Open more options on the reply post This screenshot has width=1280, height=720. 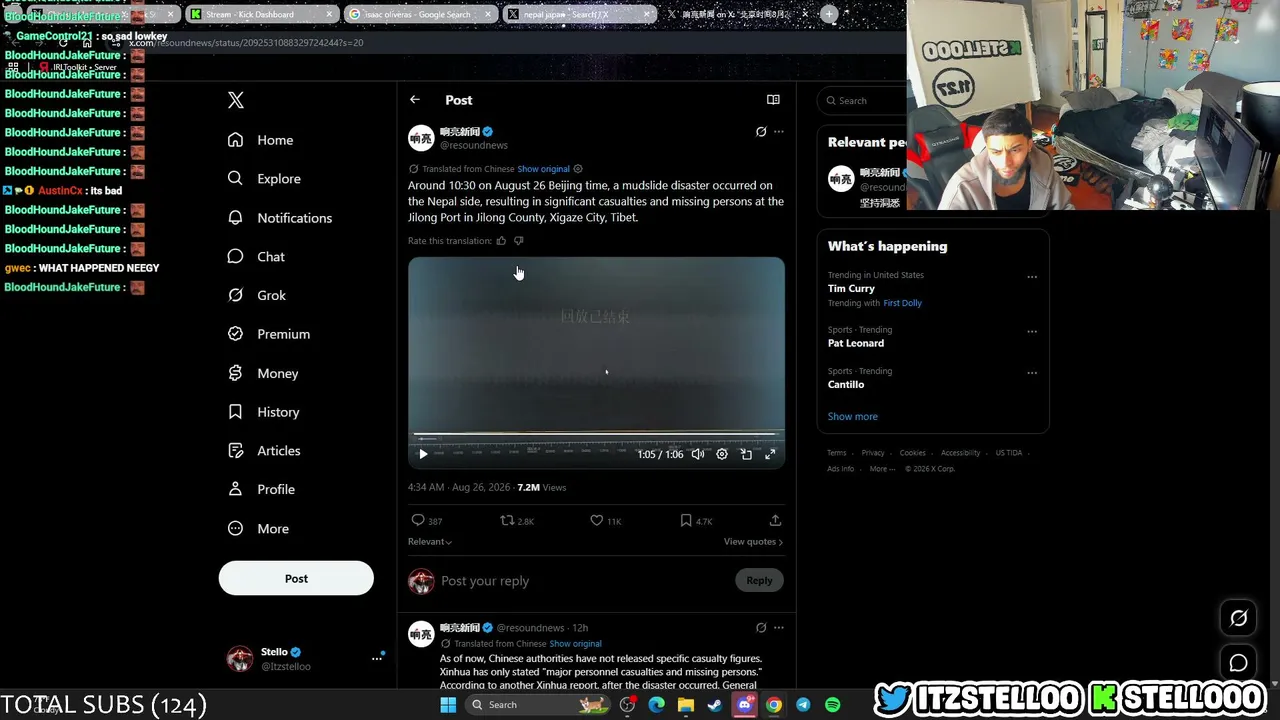pyautogui.click(x=779, y=628)
